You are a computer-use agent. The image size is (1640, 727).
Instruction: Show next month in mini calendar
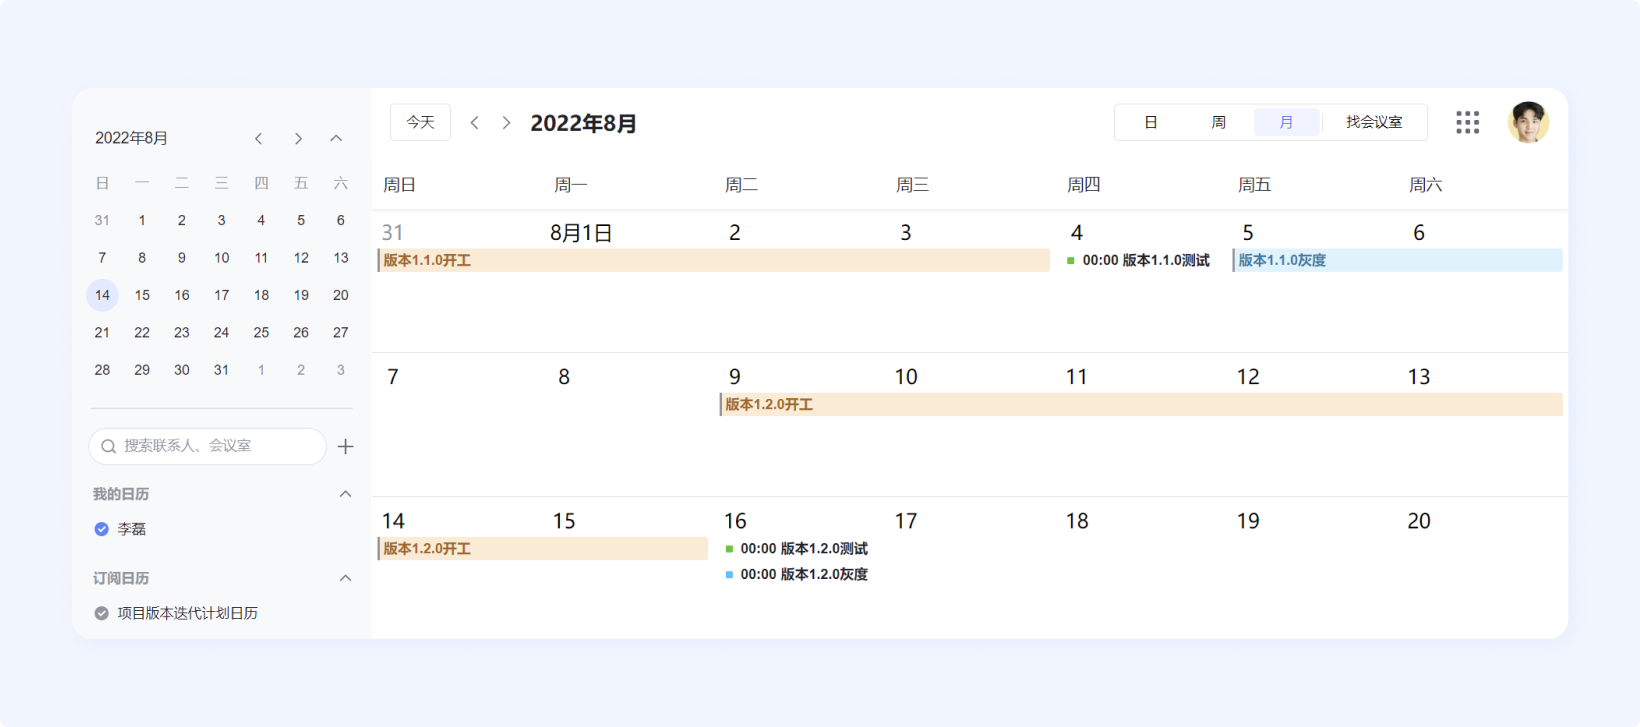(x=298, y=138)
